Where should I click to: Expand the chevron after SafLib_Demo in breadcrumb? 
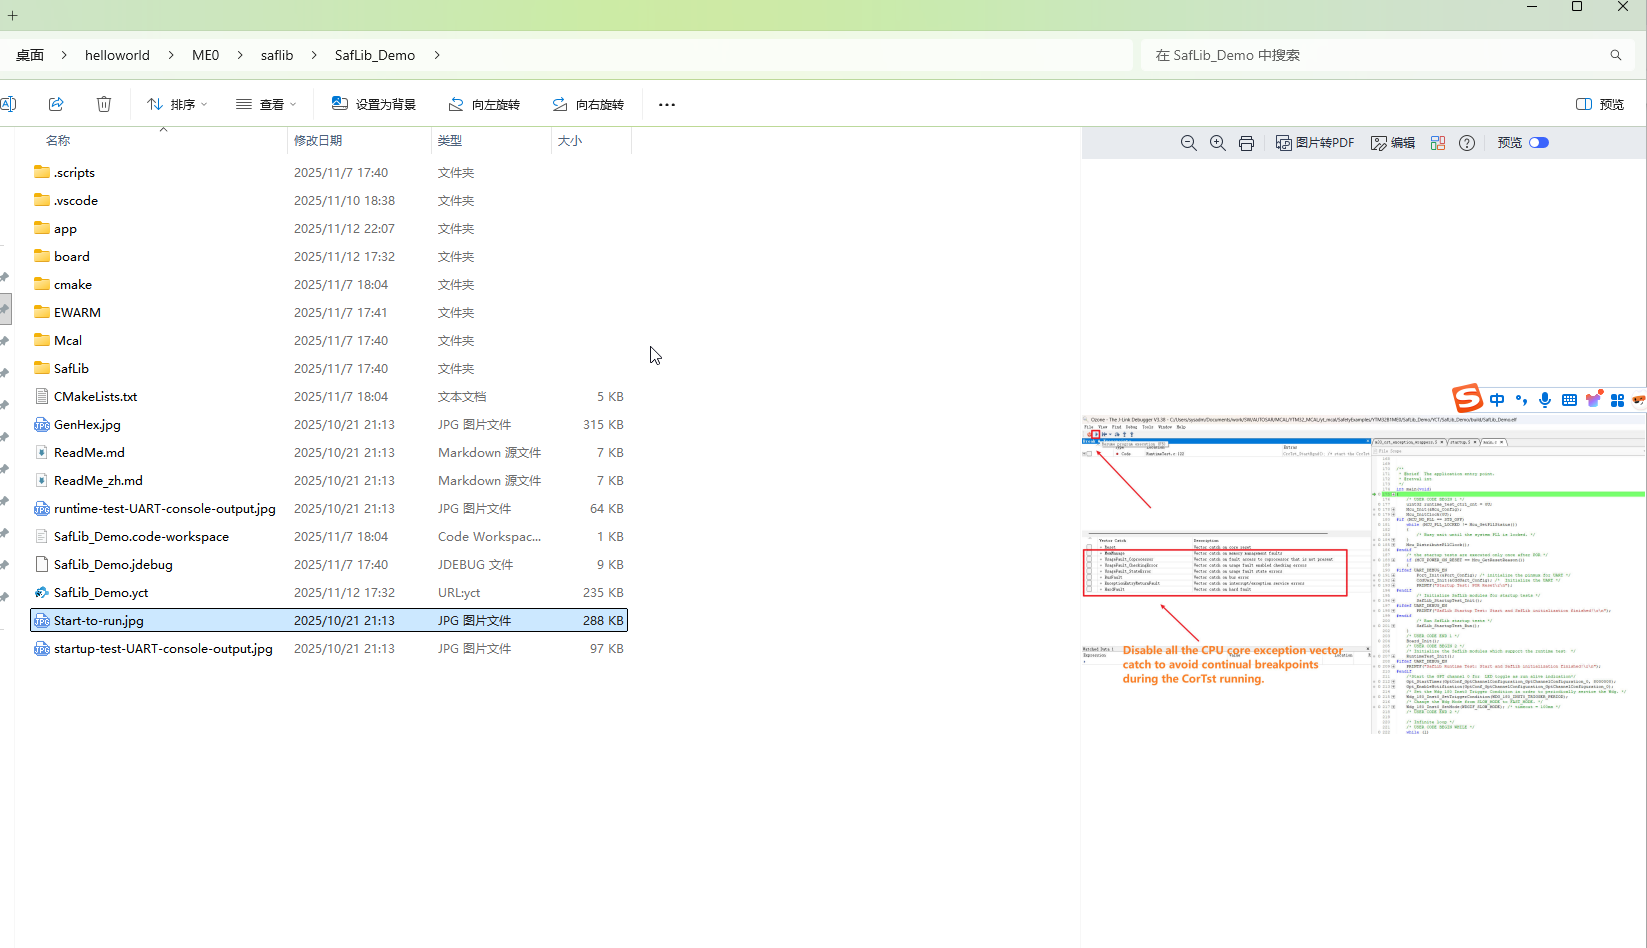[x=437, y=55]
